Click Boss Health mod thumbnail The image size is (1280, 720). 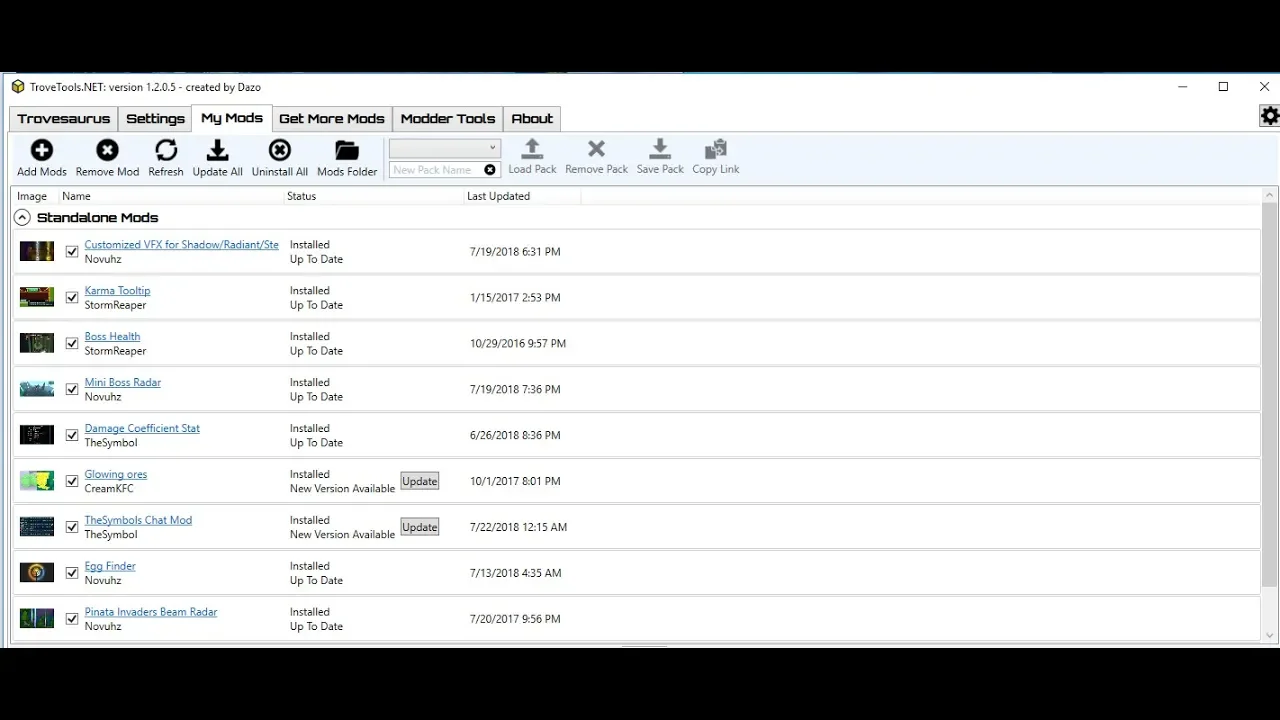coord(37,343)
